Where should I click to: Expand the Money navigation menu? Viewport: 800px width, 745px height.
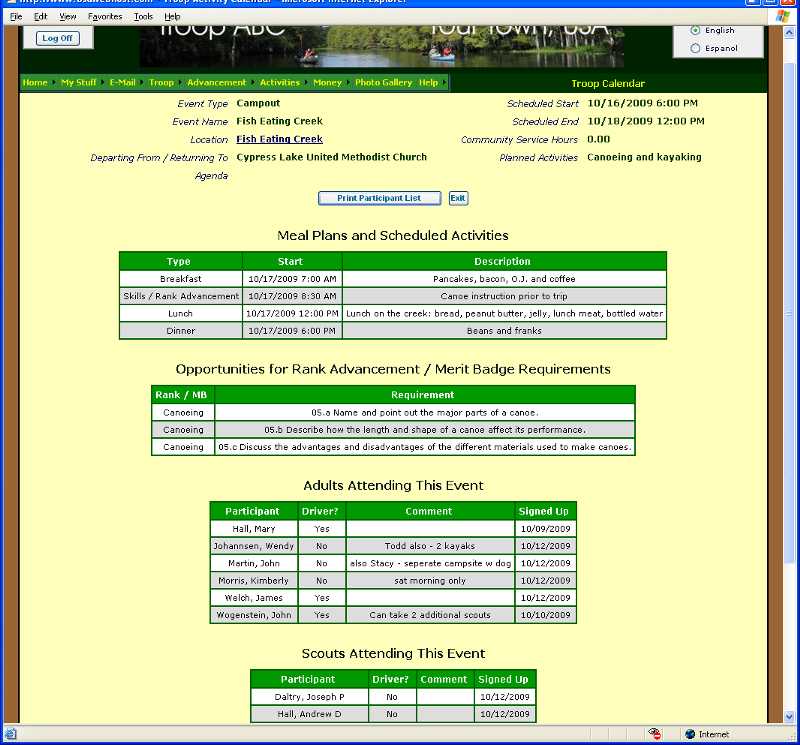[x=327, y=83]
